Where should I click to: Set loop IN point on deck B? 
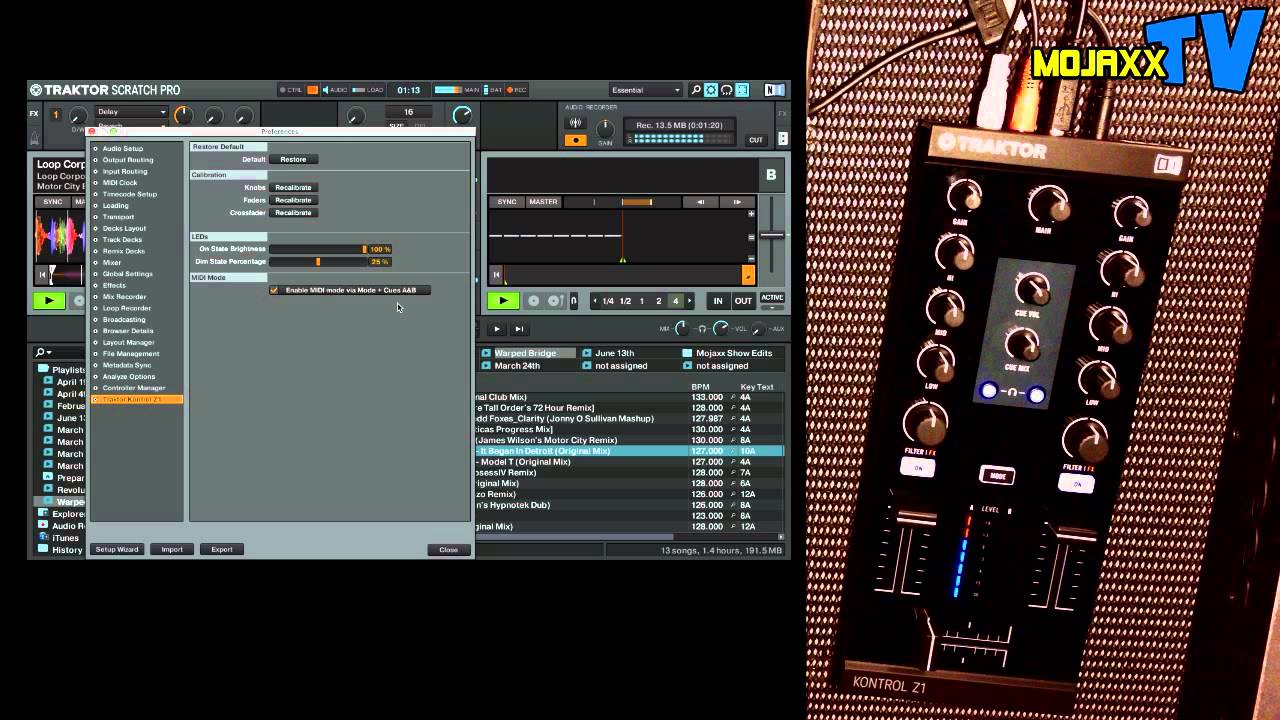click(717, 301)
